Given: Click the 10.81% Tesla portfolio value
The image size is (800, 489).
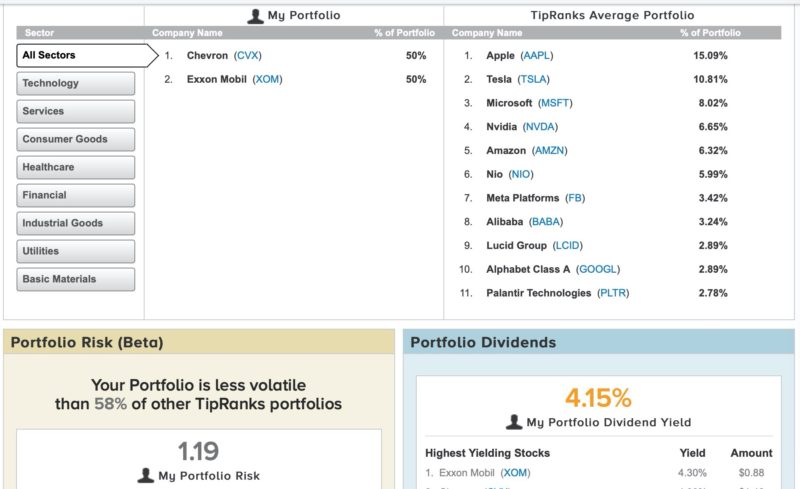Looking at the screenshot, I should [710, 79].
